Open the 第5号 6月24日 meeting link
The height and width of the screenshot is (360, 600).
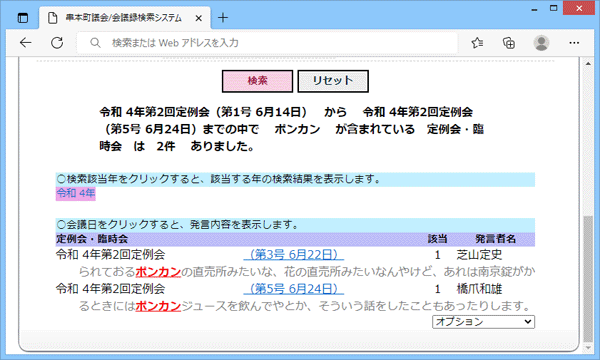(x=293, y=288)
